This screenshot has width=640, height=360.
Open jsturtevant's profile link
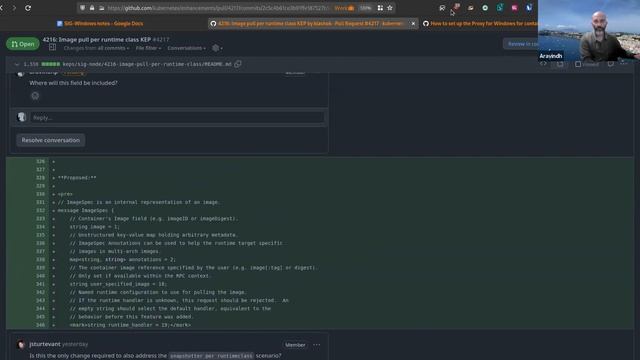[45, 344]
